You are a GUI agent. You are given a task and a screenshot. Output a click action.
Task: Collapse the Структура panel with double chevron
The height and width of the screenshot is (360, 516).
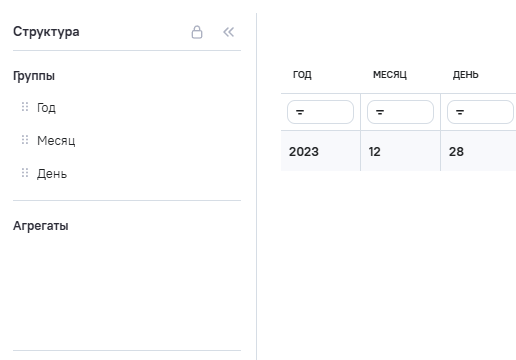(229, 32)
